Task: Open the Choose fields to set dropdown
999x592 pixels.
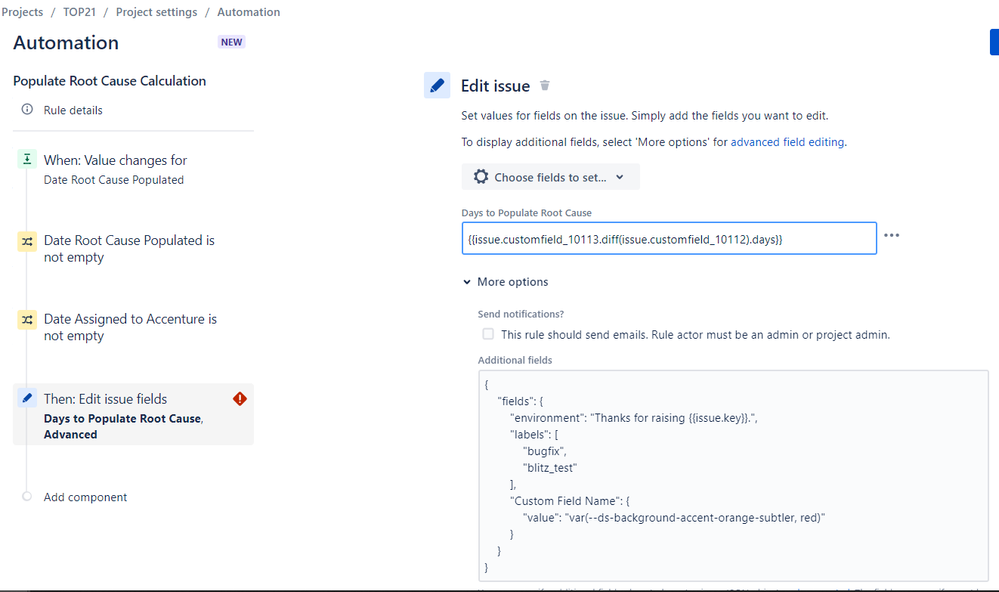Action: (550, 177)
